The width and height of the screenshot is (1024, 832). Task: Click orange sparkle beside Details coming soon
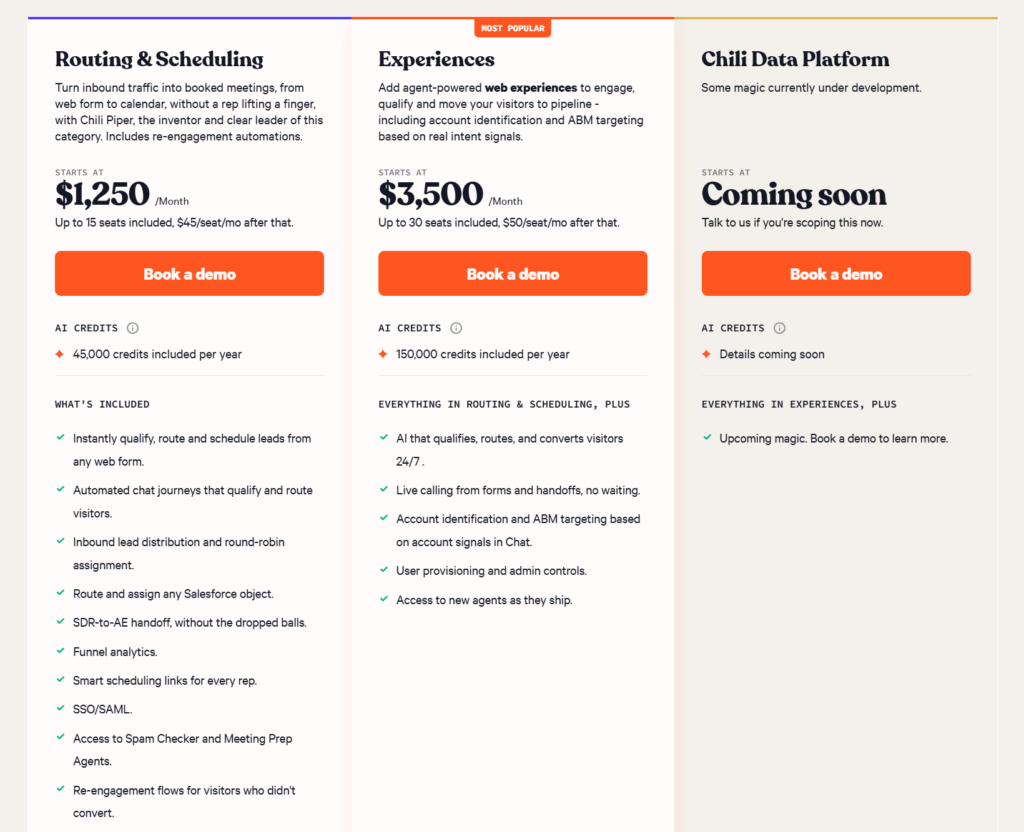706,354
